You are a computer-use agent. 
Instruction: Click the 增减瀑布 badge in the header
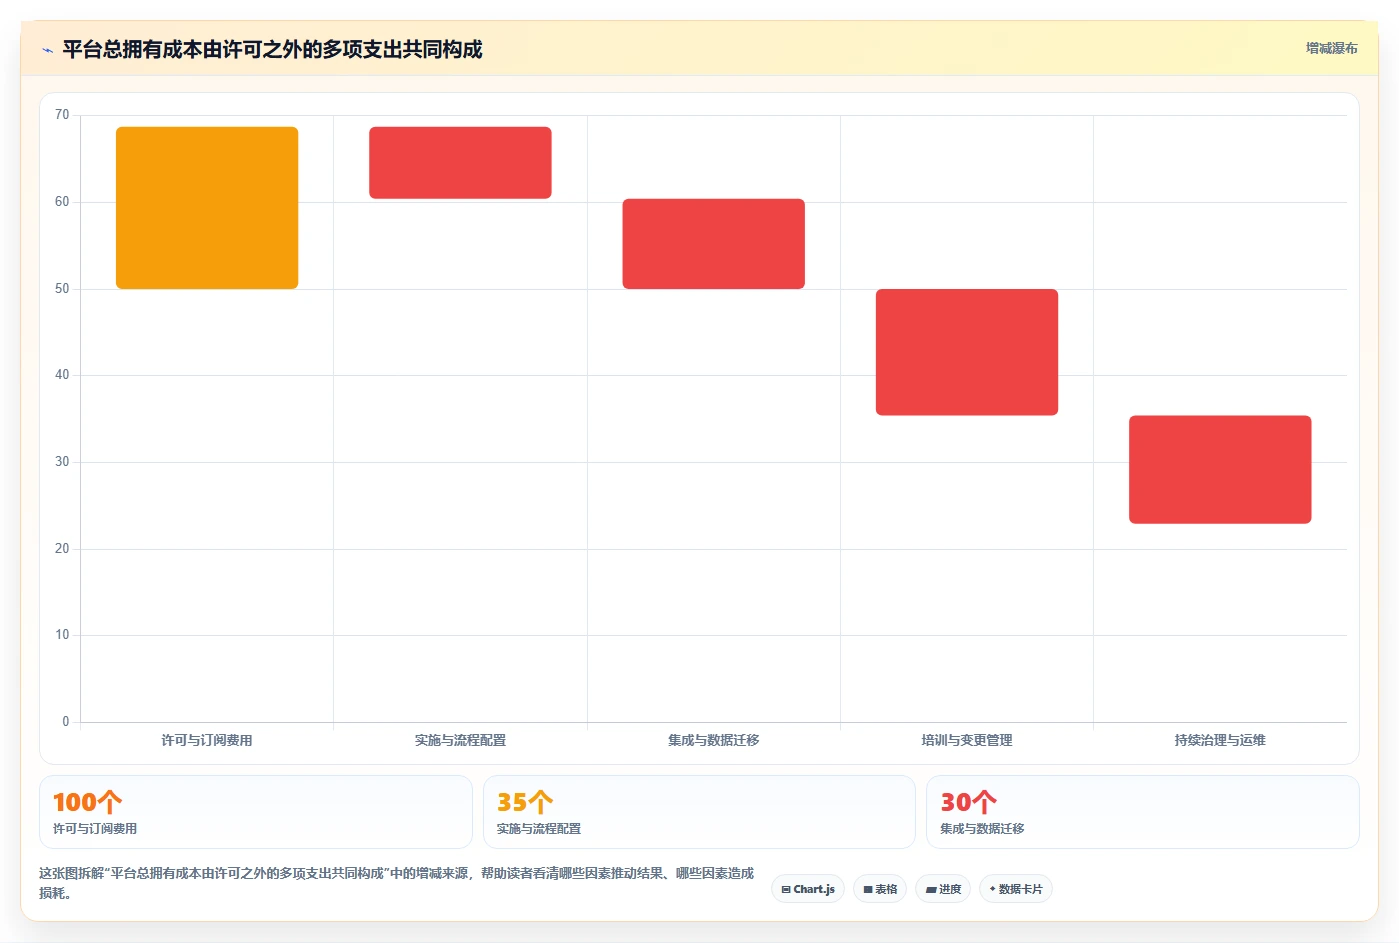pos(1331,48)
